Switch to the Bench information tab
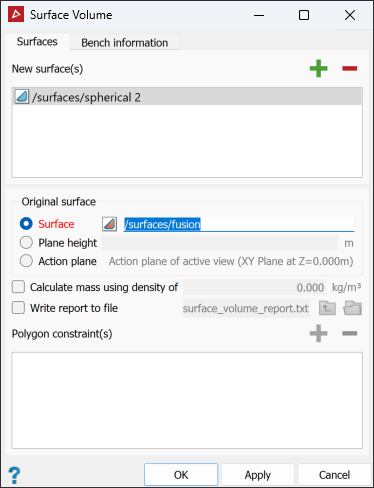Viewport: 374px width, 488px height. tap(125, 43)
